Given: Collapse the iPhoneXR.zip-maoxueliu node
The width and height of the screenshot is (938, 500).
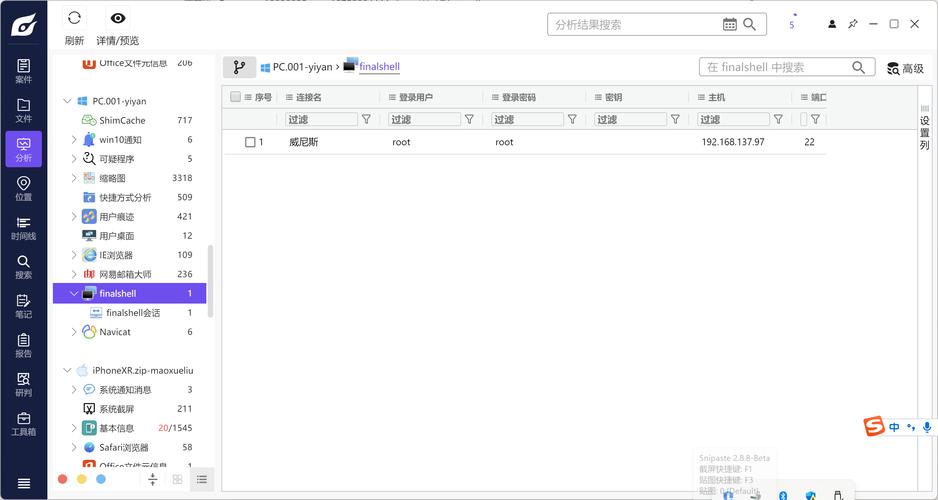Looking at the screenshot, I should pyautogui.click(x=68, y=370).
